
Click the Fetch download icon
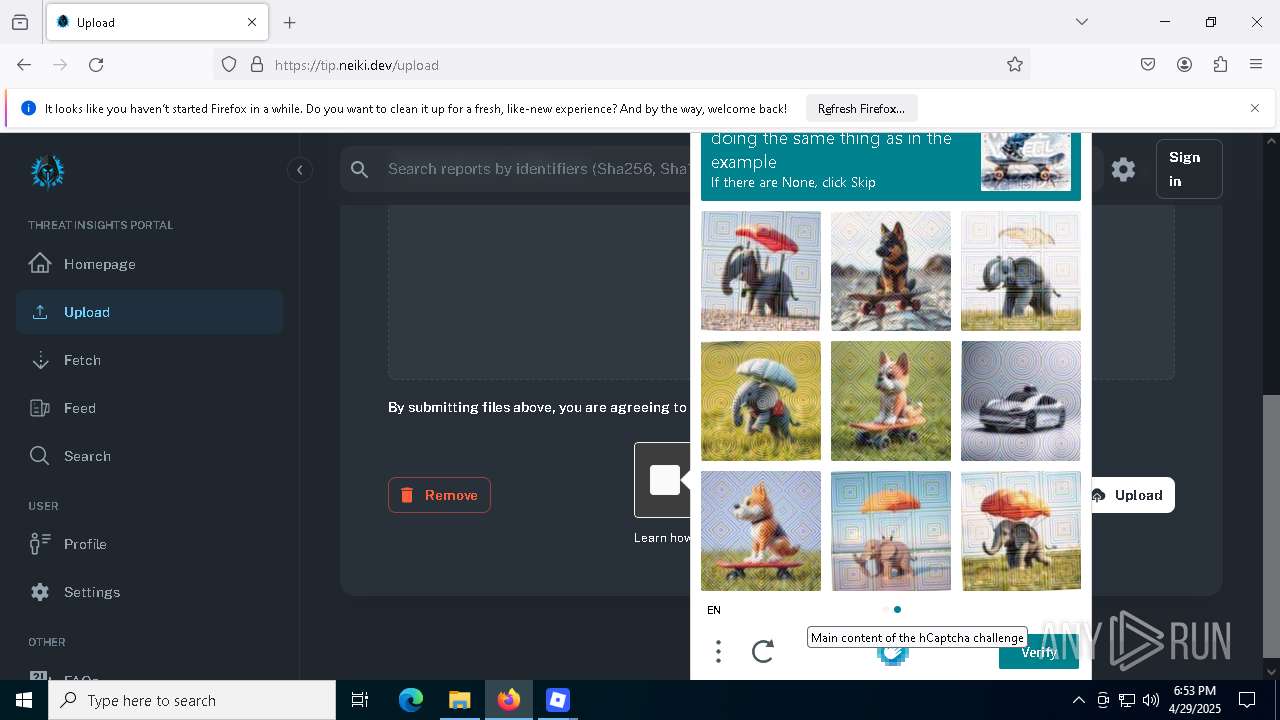tap(40, 360)
